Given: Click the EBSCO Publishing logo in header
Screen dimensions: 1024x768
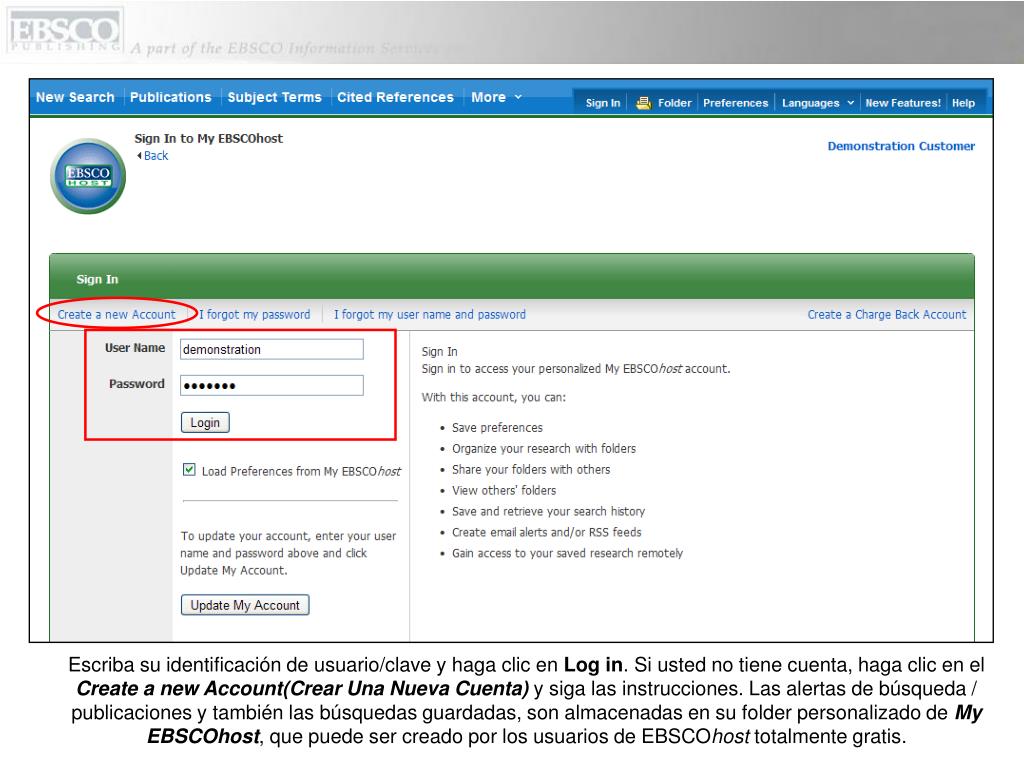Looking at the screenshot, I should click(65, 31).
